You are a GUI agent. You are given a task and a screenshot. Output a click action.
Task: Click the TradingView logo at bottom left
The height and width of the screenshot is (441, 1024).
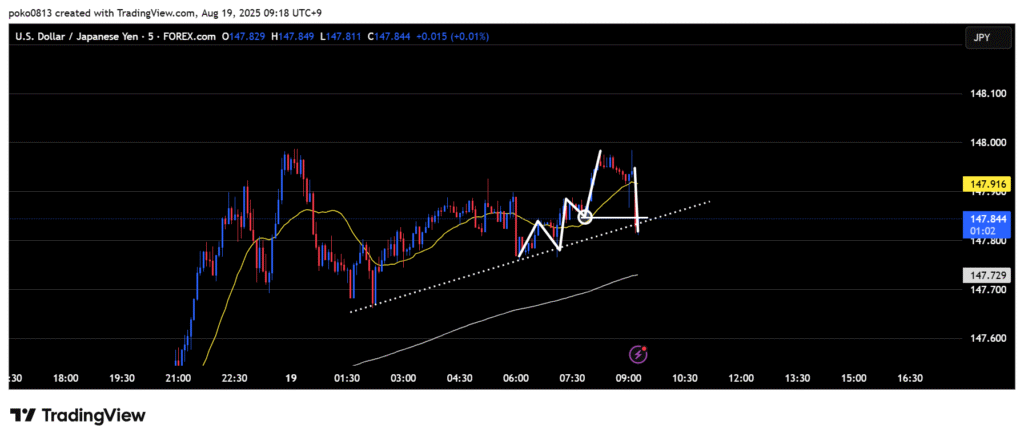[x=78, y=415]
